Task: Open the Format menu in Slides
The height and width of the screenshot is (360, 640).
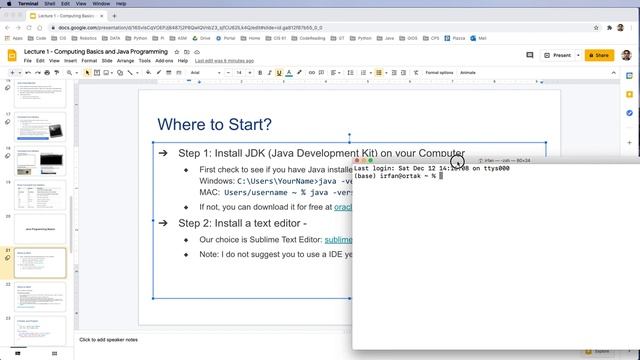Action: [x=89, y=60]
